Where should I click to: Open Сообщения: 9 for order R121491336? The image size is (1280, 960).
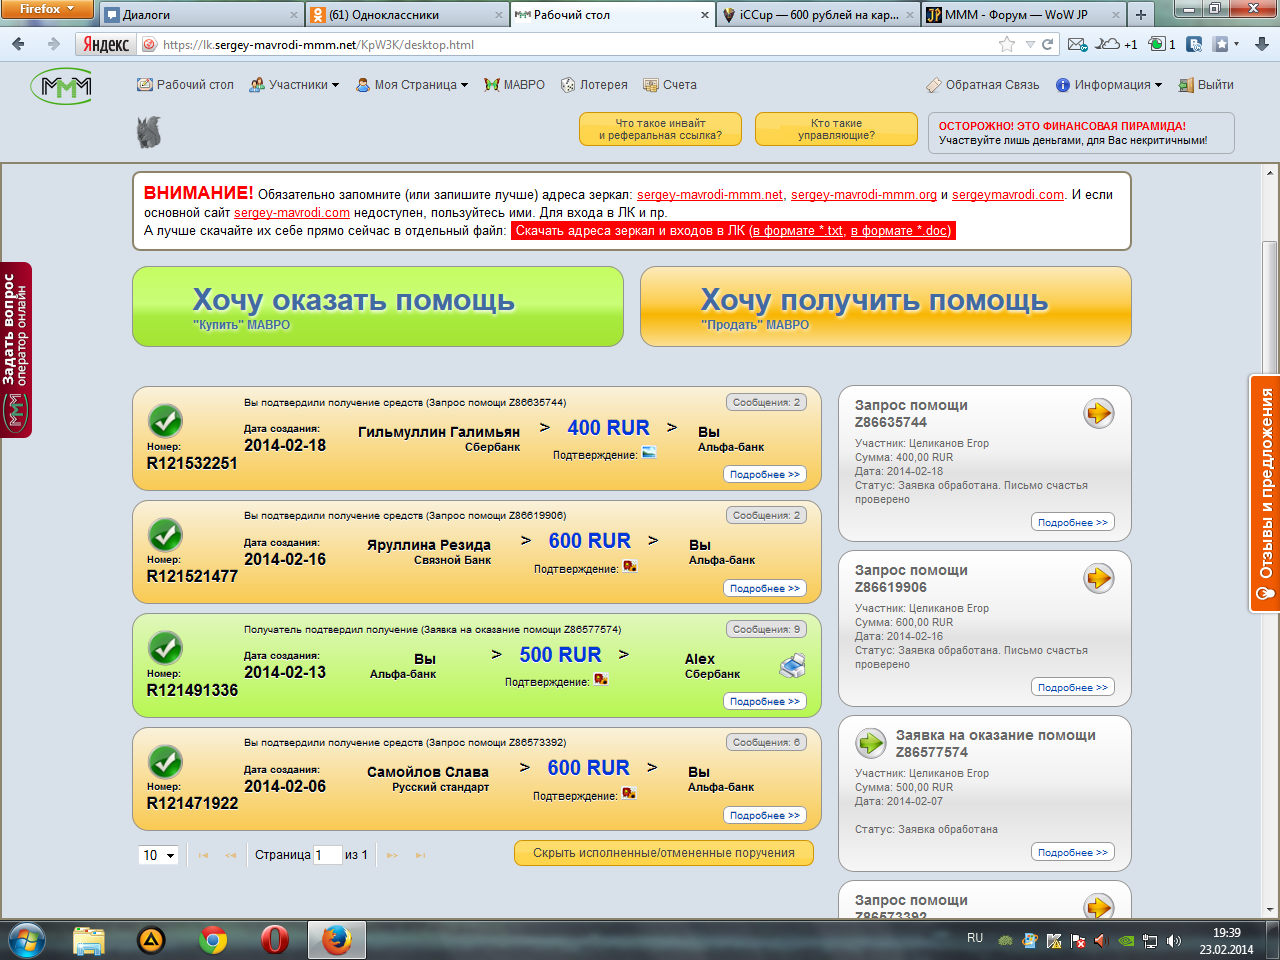click(766, 629)
